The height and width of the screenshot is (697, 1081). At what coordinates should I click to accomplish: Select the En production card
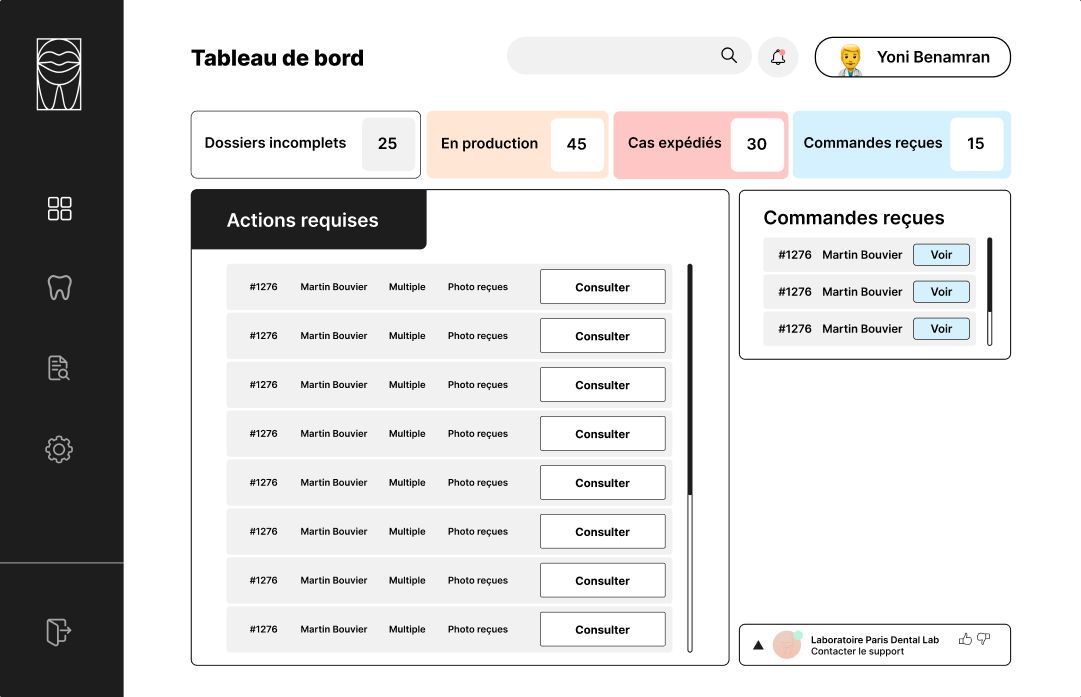(517, 144)
